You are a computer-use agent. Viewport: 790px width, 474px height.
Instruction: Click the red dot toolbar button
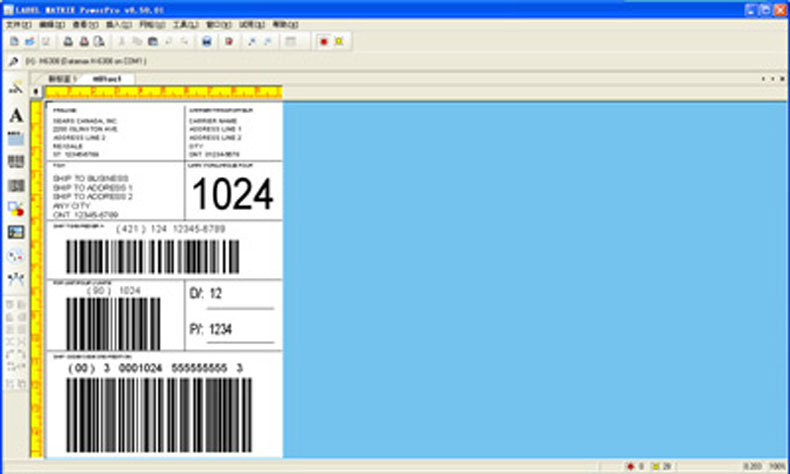coord(323,41)
